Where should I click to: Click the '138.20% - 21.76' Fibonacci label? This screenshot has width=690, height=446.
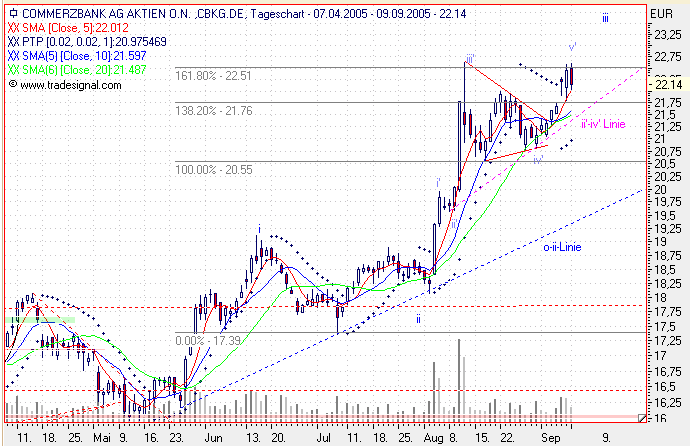tap(214, 110)
